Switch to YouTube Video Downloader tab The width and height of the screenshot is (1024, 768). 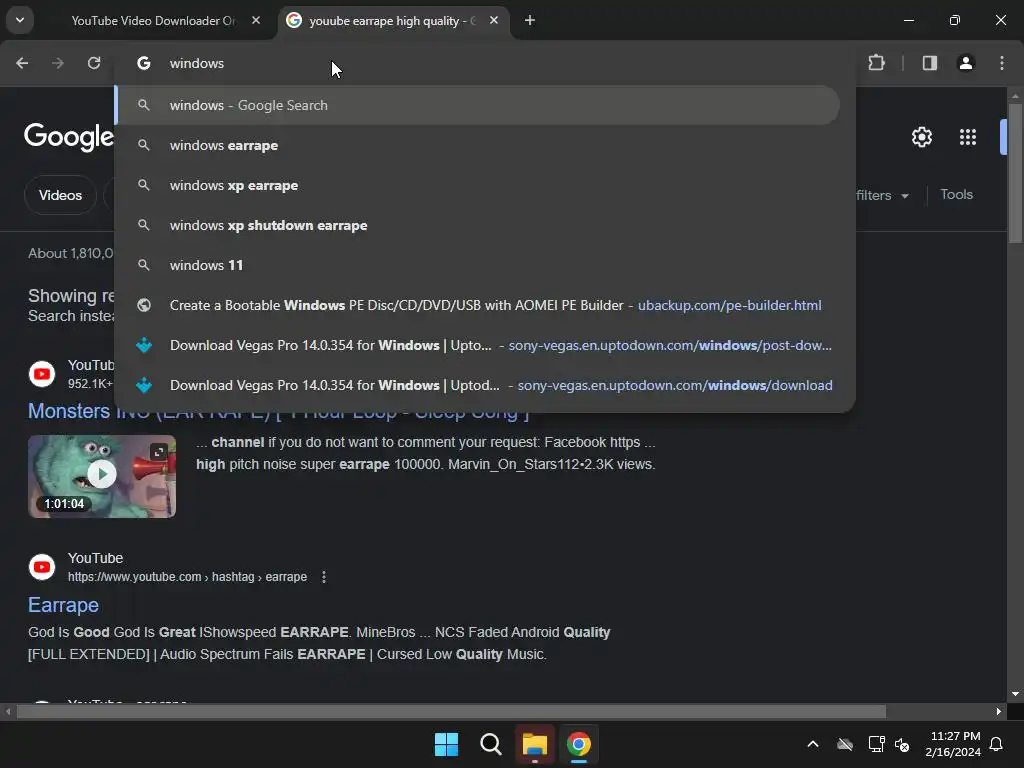pyautogui.click(x=152, y=21)
